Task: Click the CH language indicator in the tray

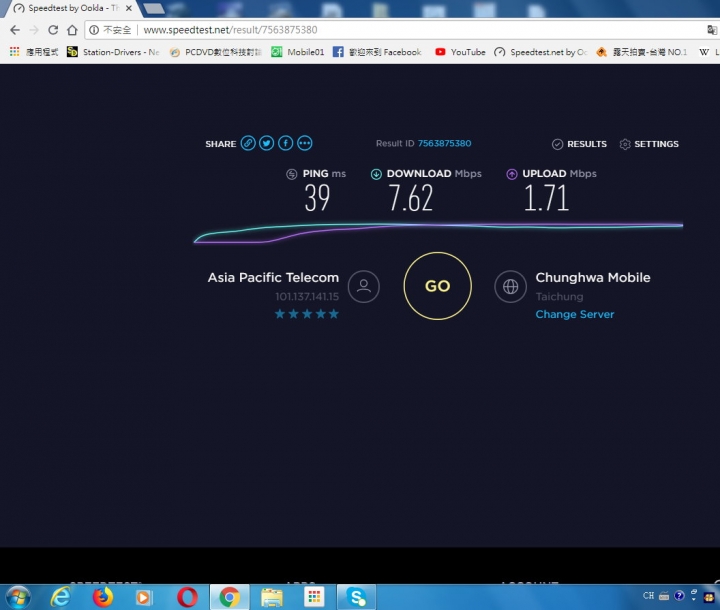Action: click(x=648, y=596)
